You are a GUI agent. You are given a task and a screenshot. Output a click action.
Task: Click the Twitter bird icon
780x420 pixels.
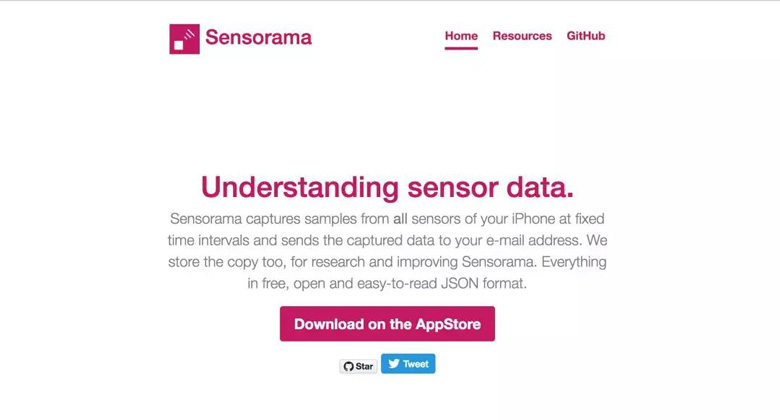pyautogui.click(x=394, y=364)
